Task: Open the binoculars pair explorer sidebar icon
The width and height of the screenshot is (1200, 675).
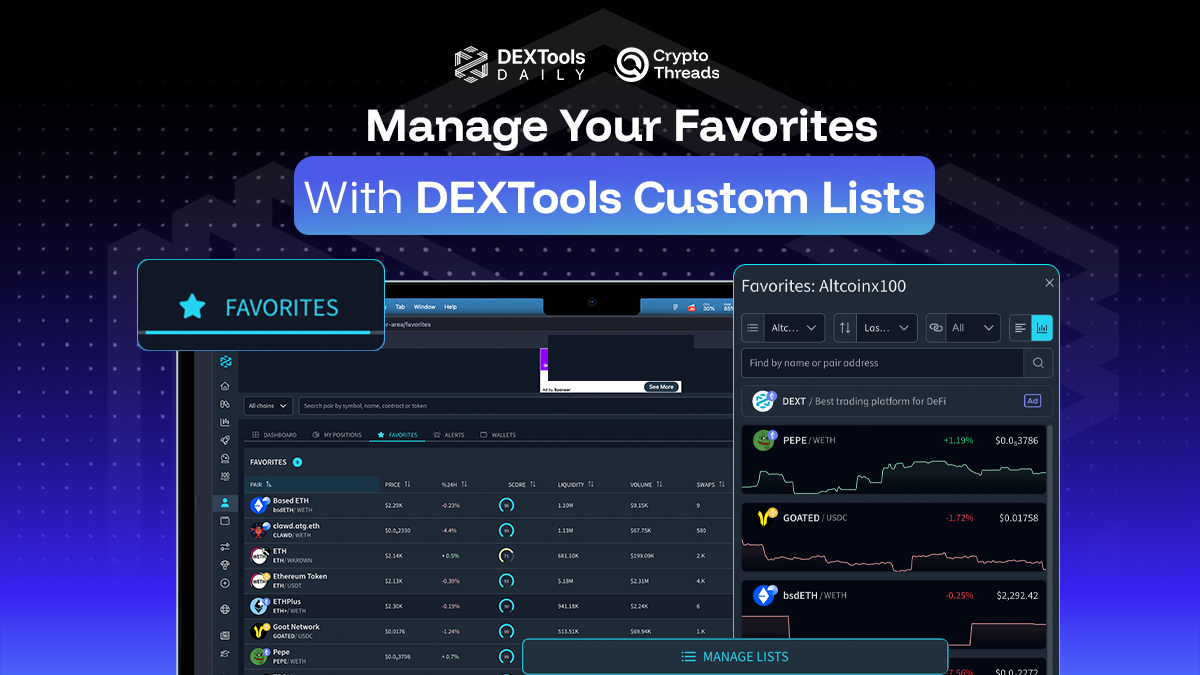Action: coord(225,404)
